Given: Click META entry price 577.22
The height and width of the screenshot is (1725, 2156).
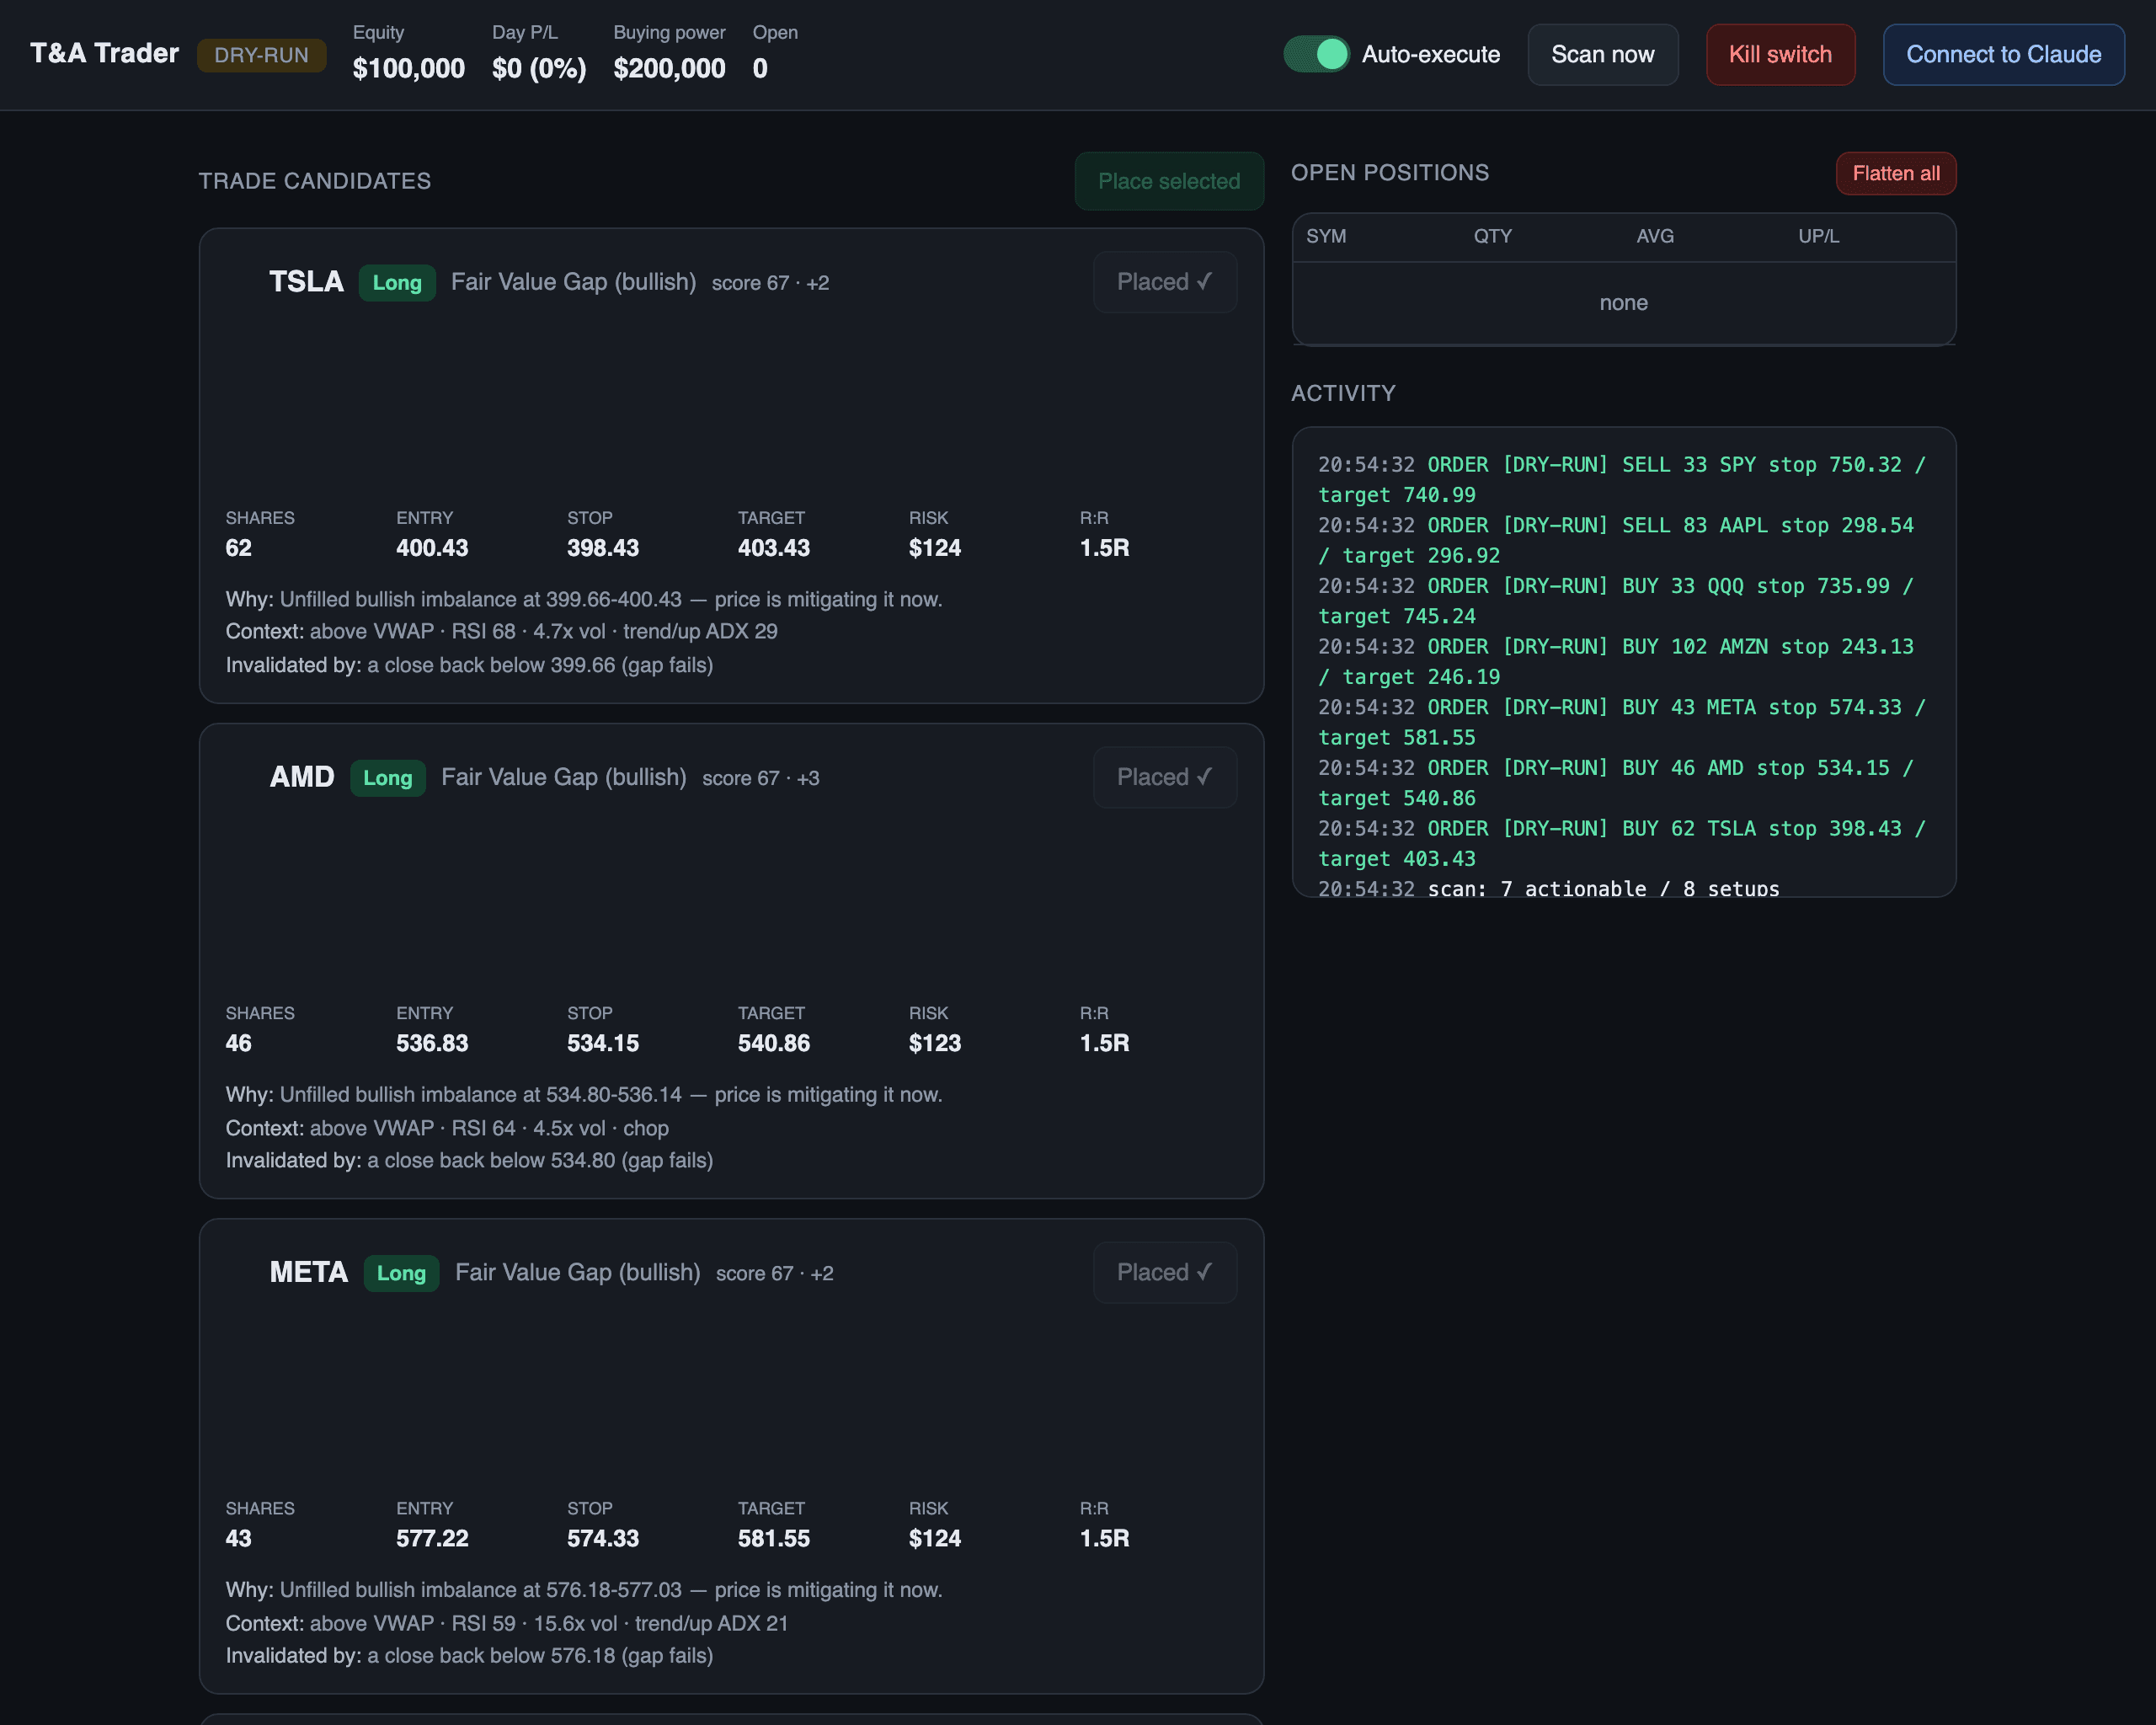Looking at the screenshot, I should click(x=432, y=1538).
